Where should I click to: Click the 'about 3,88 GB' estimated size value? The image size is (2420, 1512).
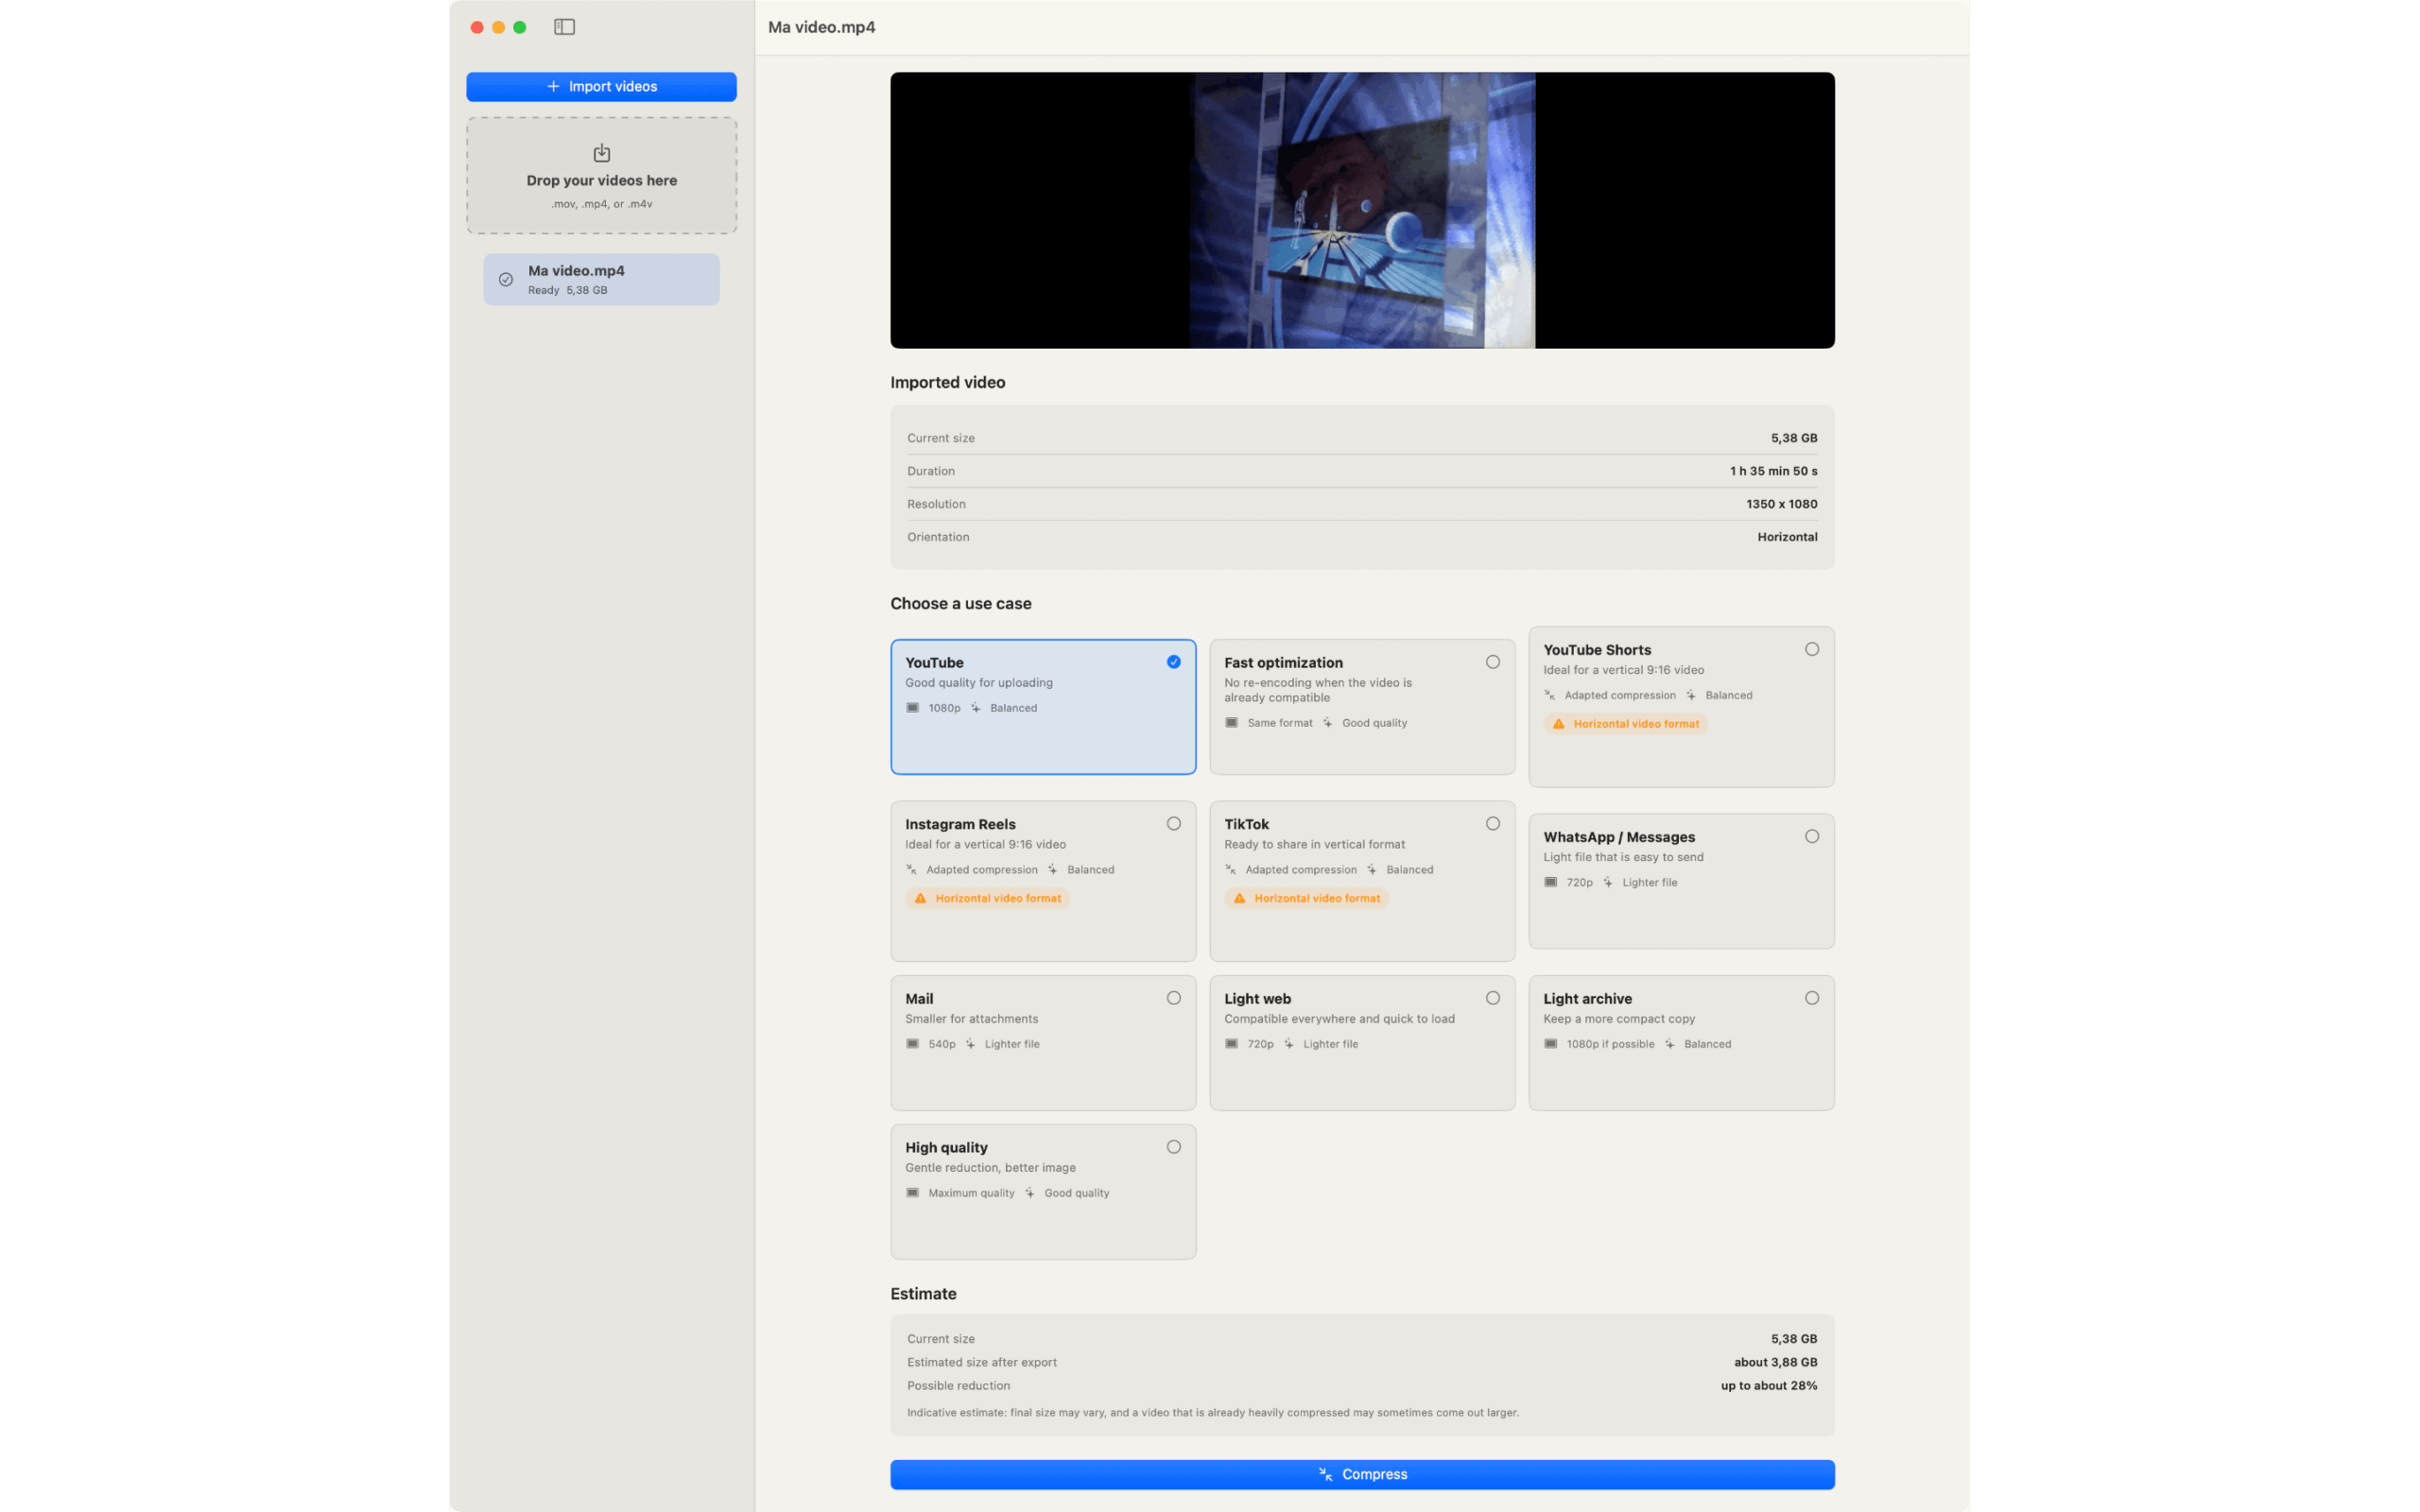pyautogui.click(x=1775, y=1362)
